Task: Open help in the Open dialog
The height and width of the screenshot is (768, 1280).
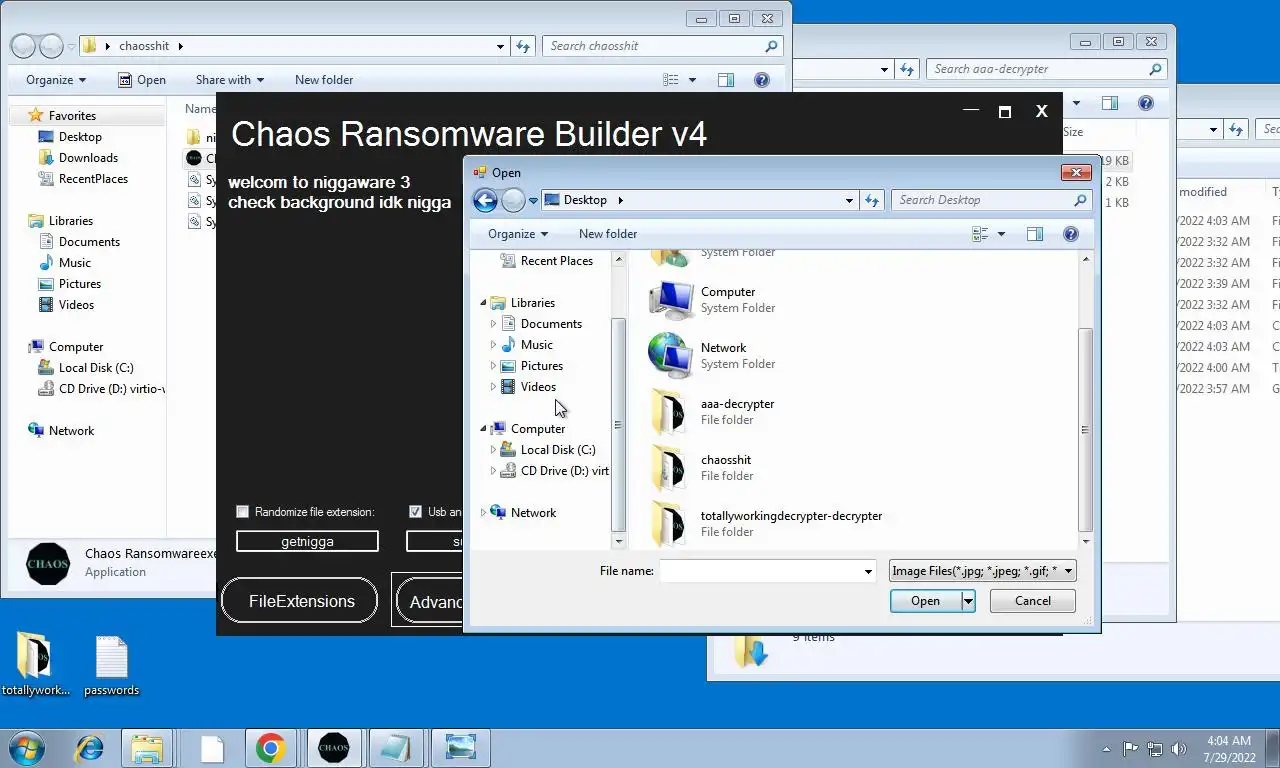Action: (1071, 234)
